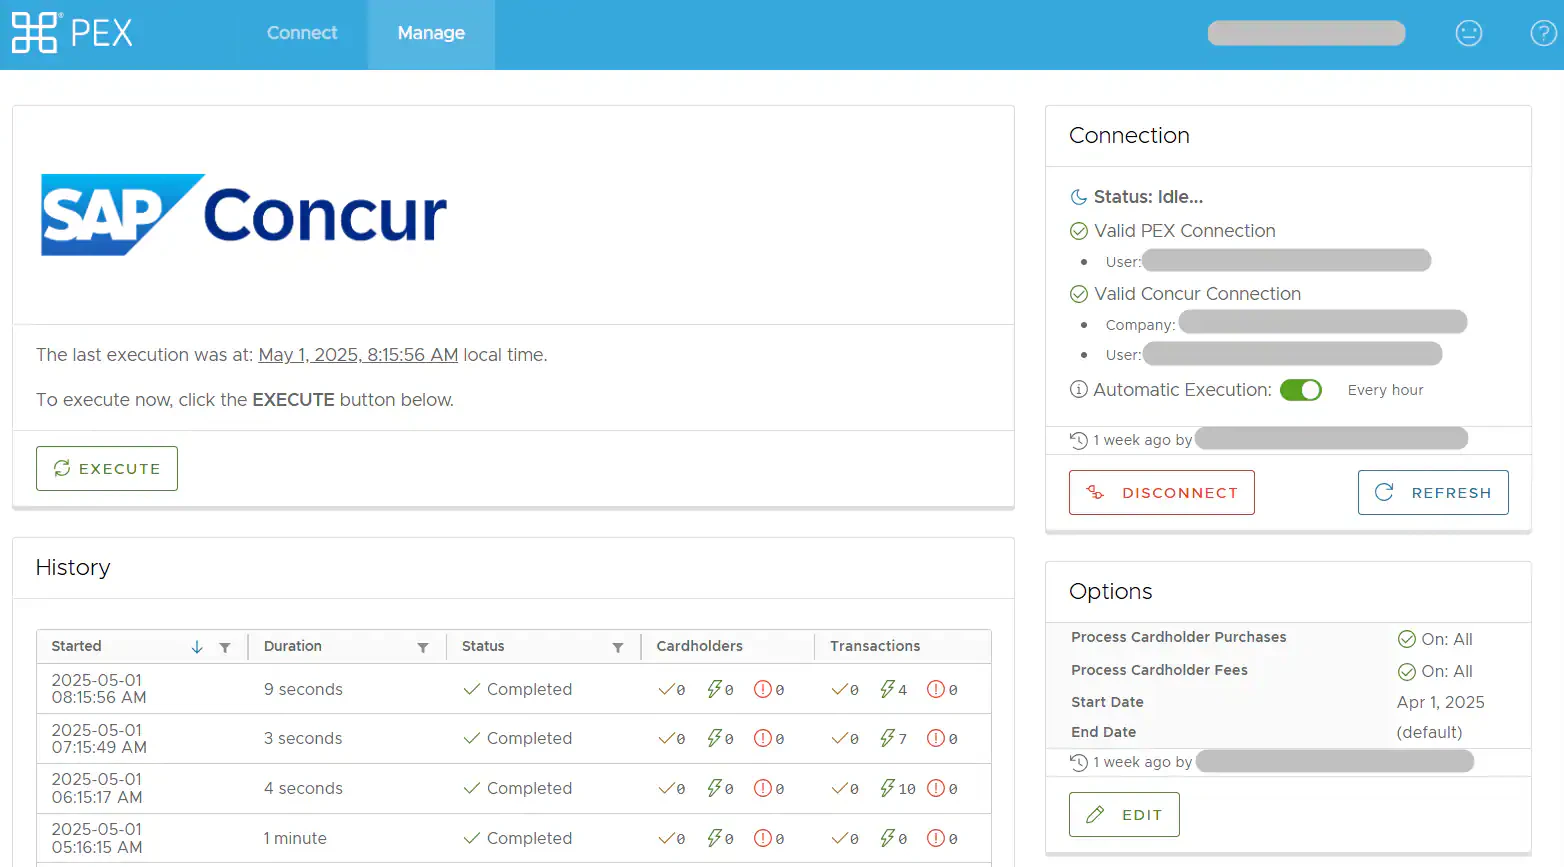
Task: Click the Status Idle moon icon
Action: click(1079, 197)
